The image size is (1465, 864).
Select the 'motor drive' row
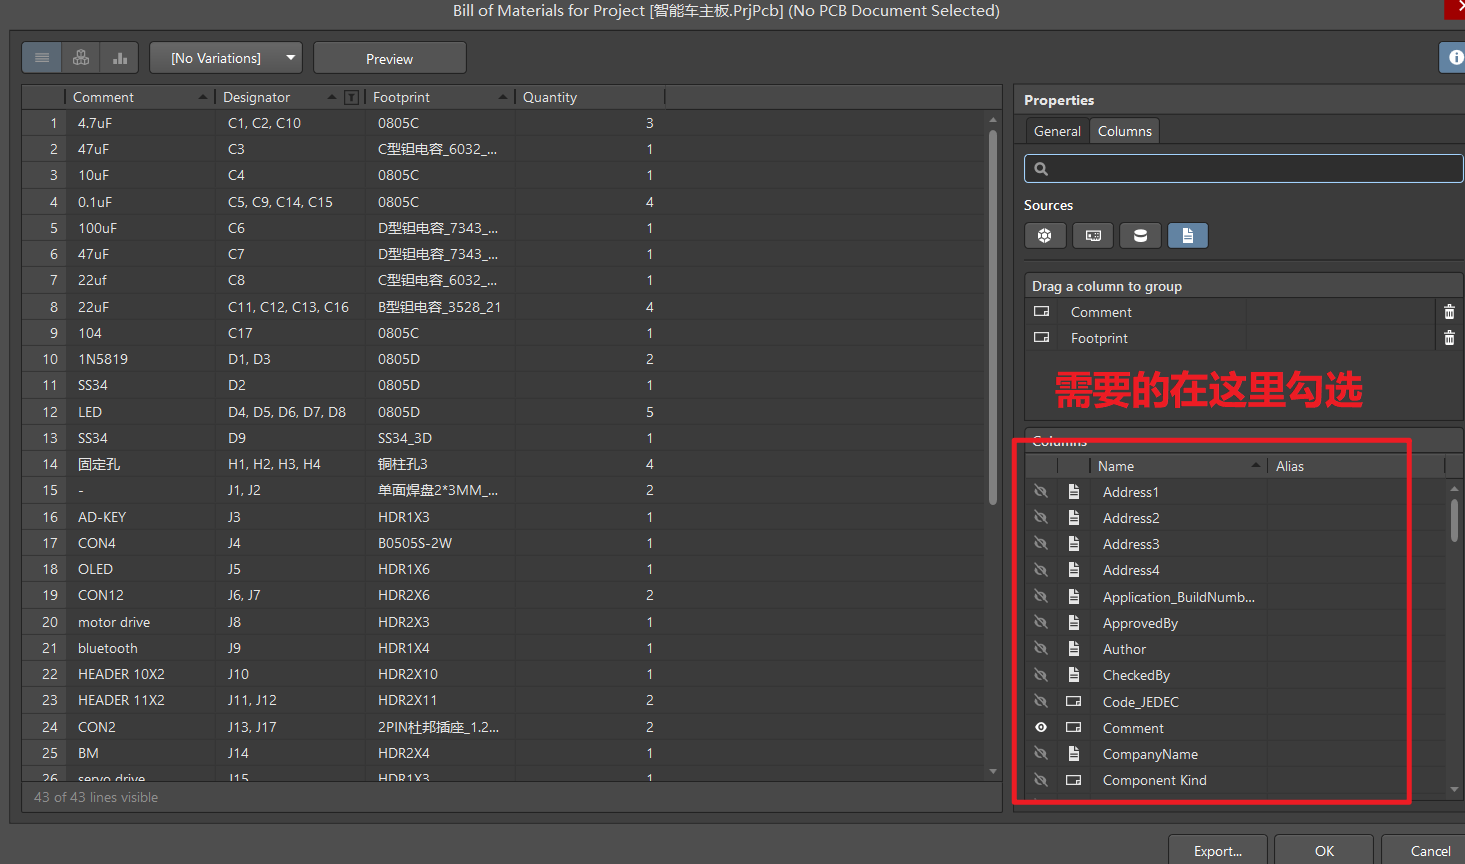[x=504, y=622]
